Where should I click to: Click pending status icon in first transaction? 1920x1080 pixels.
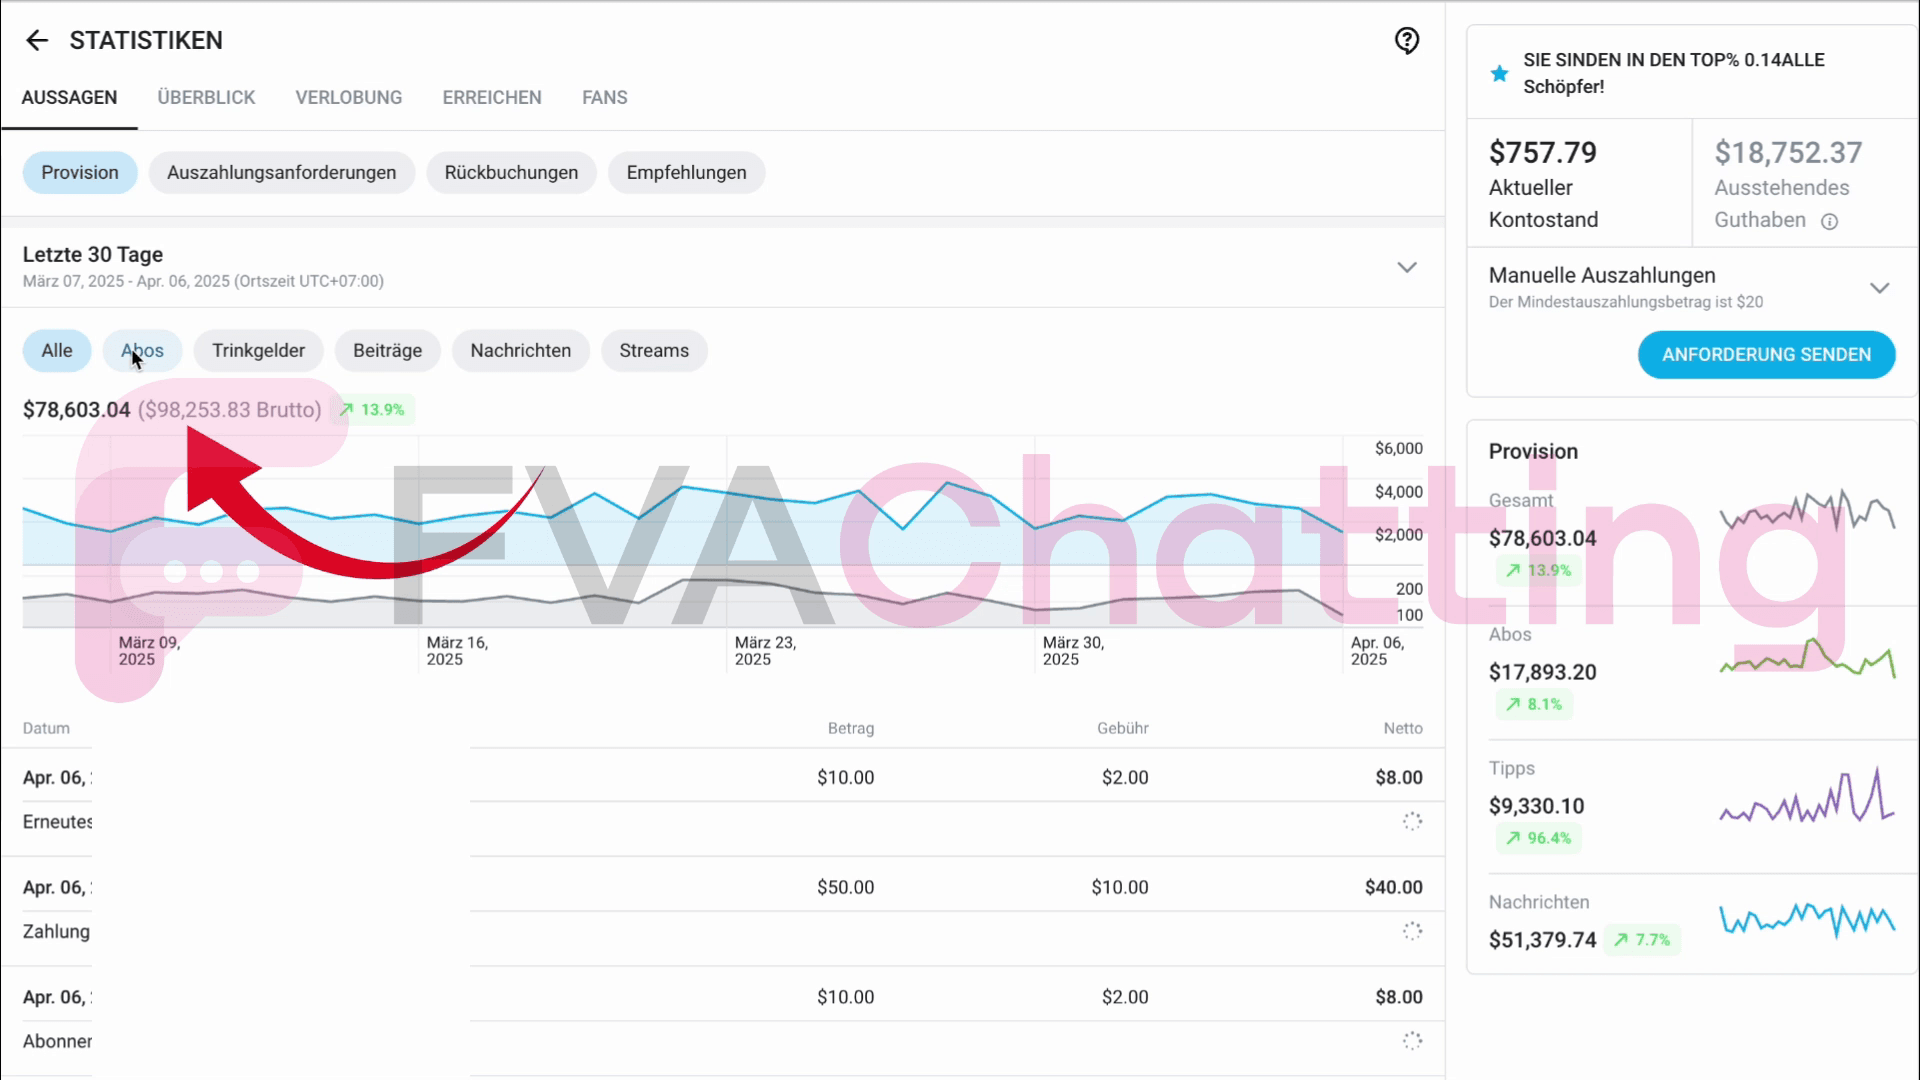pyautogui.click(x=1411, y=821)
